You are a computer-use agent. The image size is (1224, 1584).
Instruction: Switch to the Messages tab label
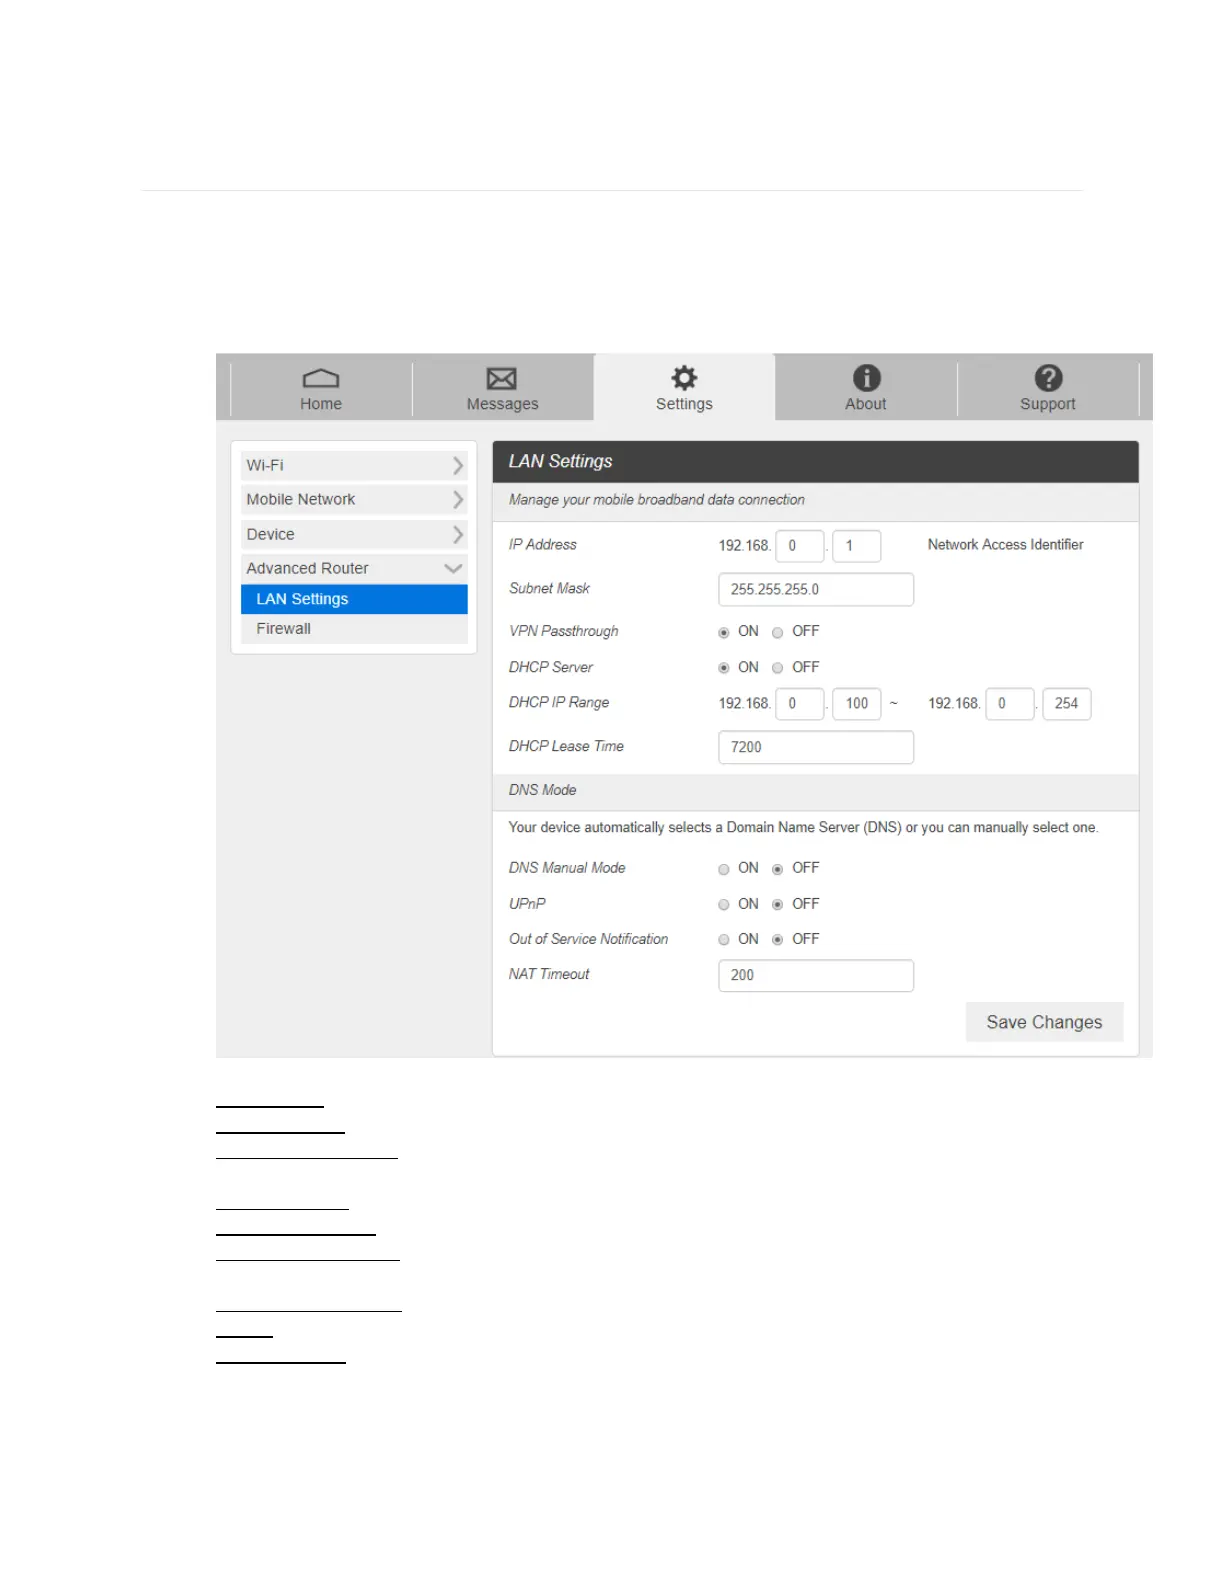tap(502, 404)
